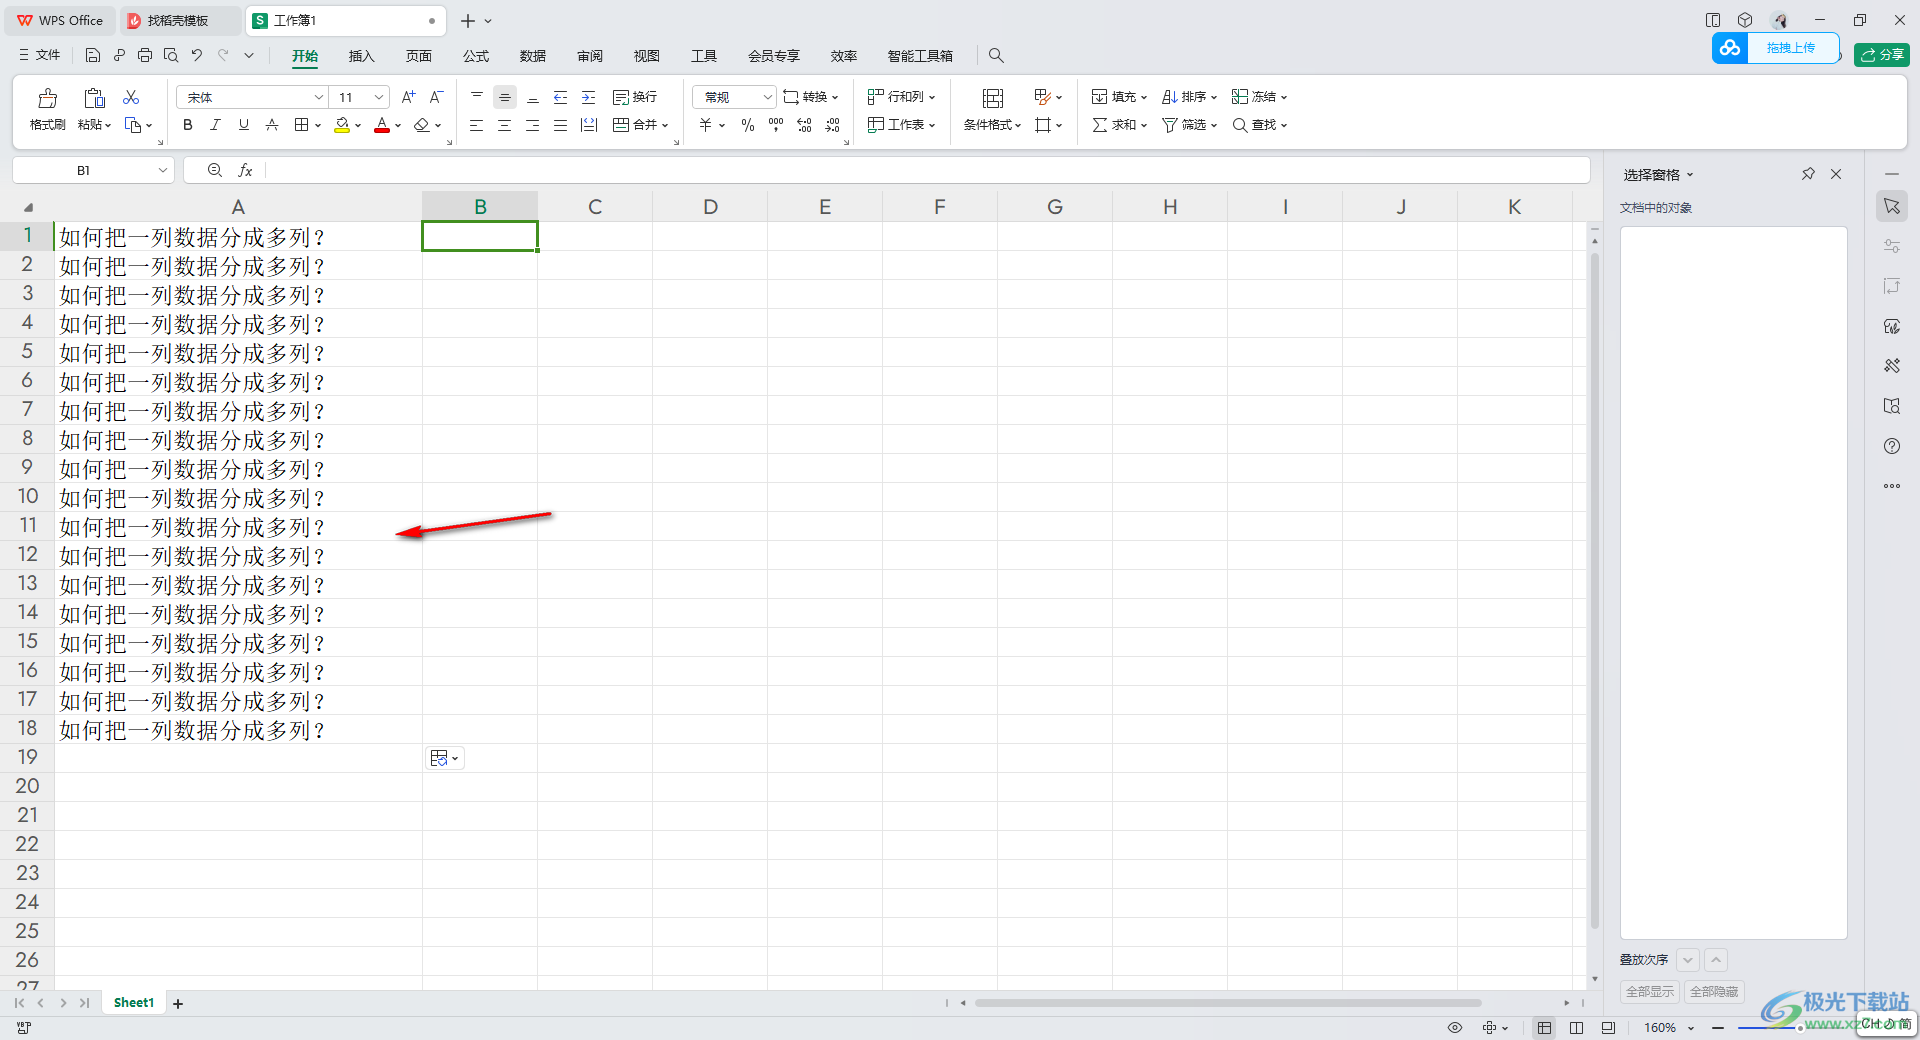The height and width of the screenshot is (1040, 1920).
Task: Add a new sheet with the plus button
Action: pos(178,1004)
